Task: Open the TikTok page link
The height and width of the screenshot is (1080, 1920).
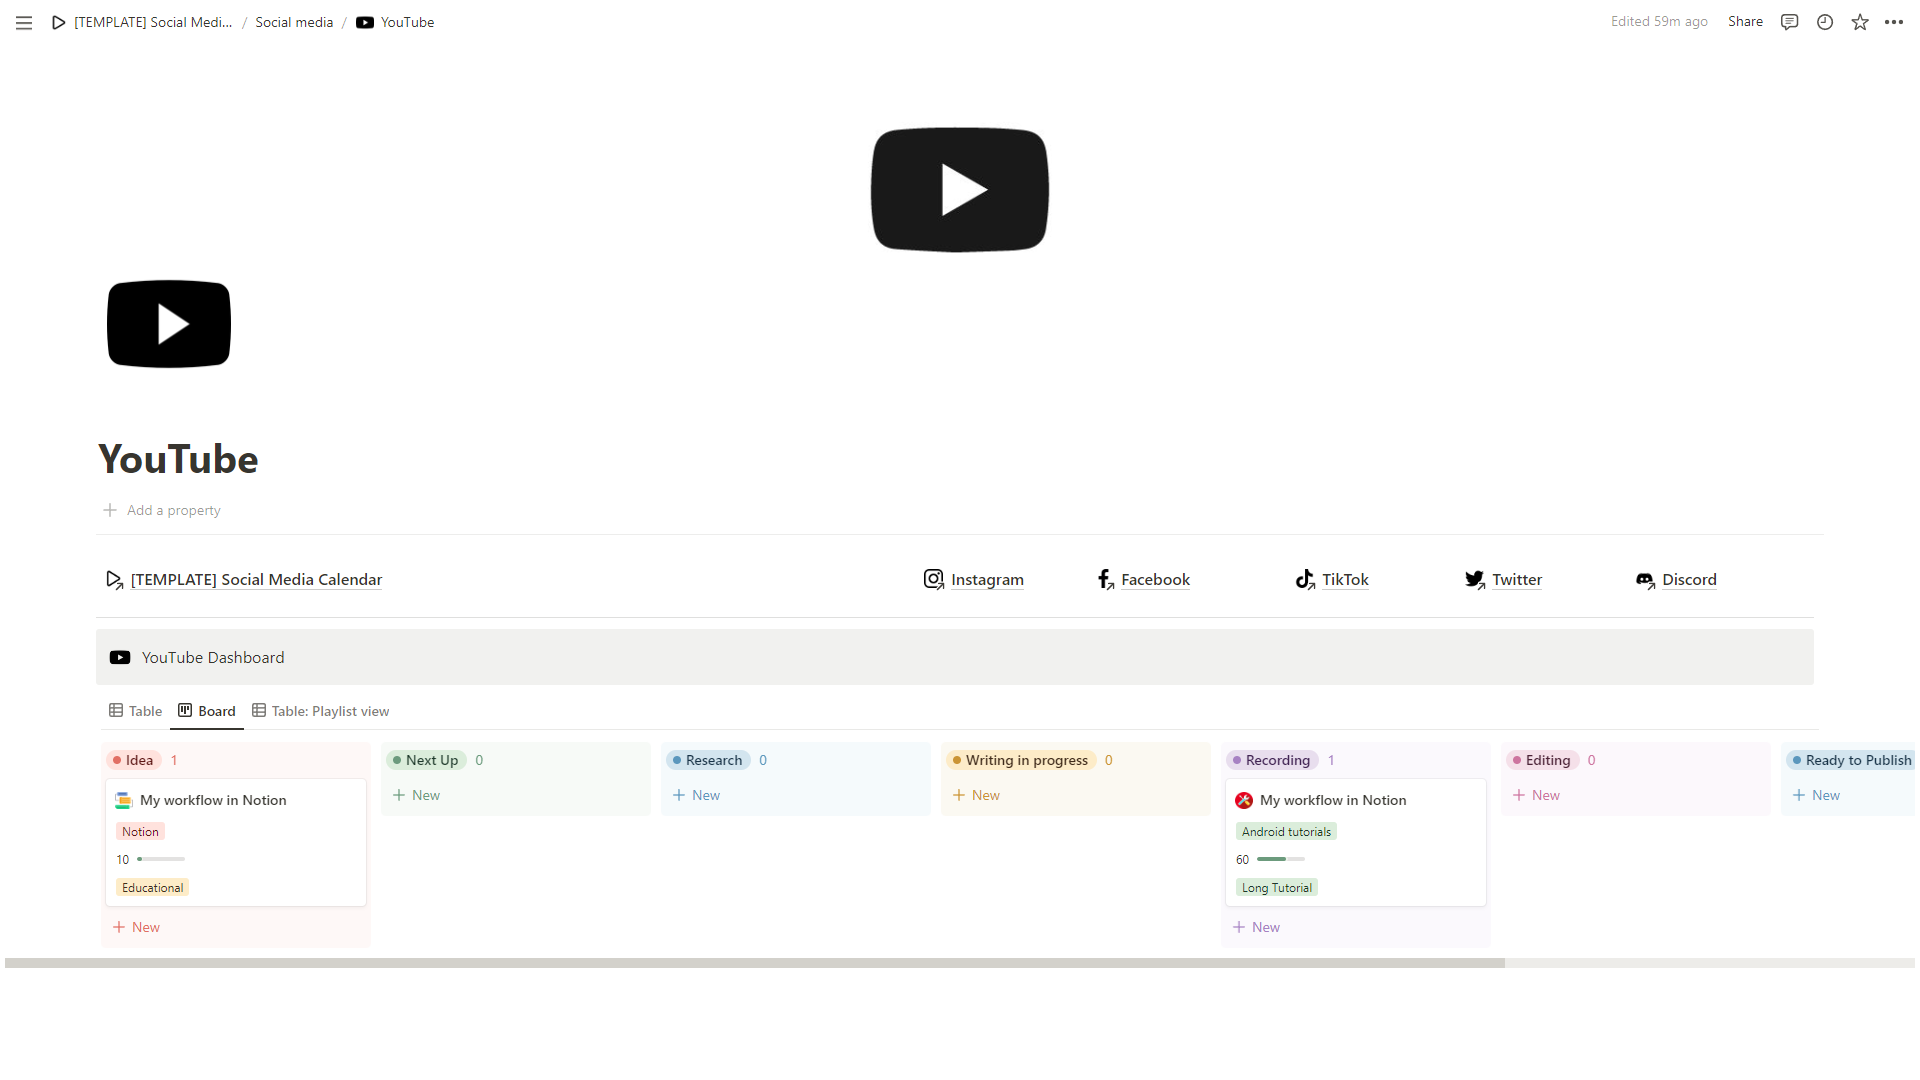Action: point(1345,579)
